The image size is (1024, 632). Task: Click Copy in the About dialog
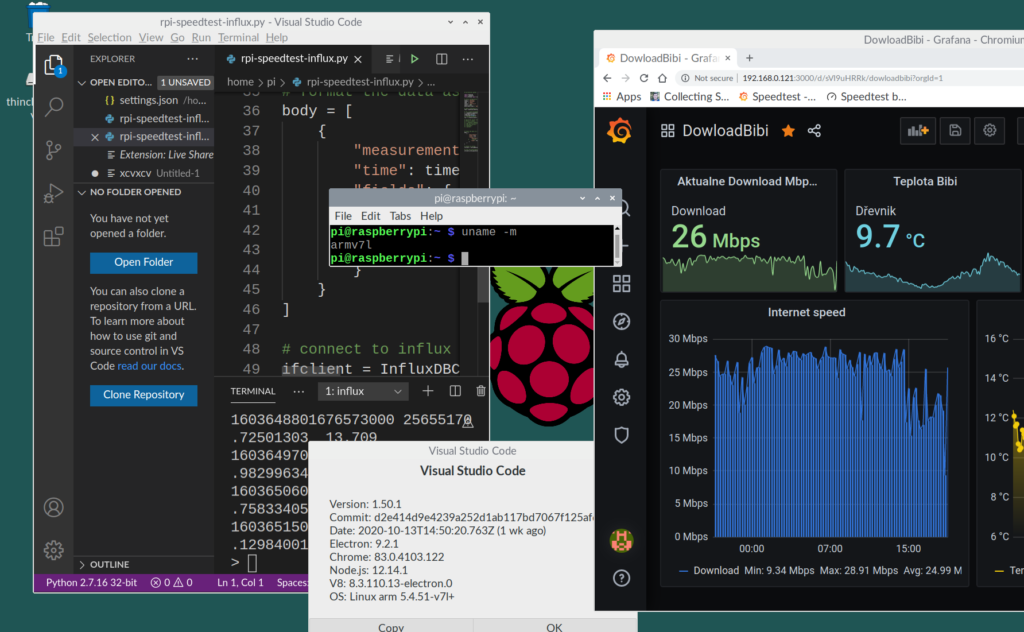click(x=391, y=625)
